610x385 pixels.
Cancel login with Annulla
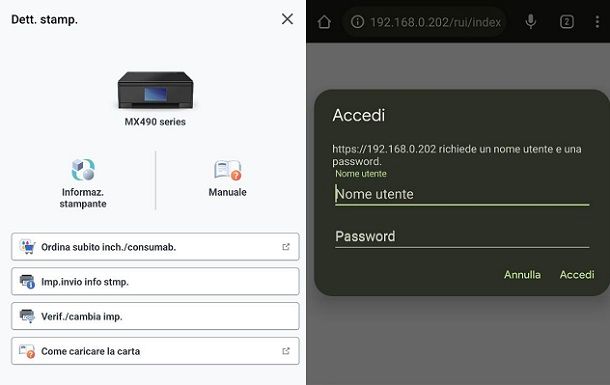522,275
